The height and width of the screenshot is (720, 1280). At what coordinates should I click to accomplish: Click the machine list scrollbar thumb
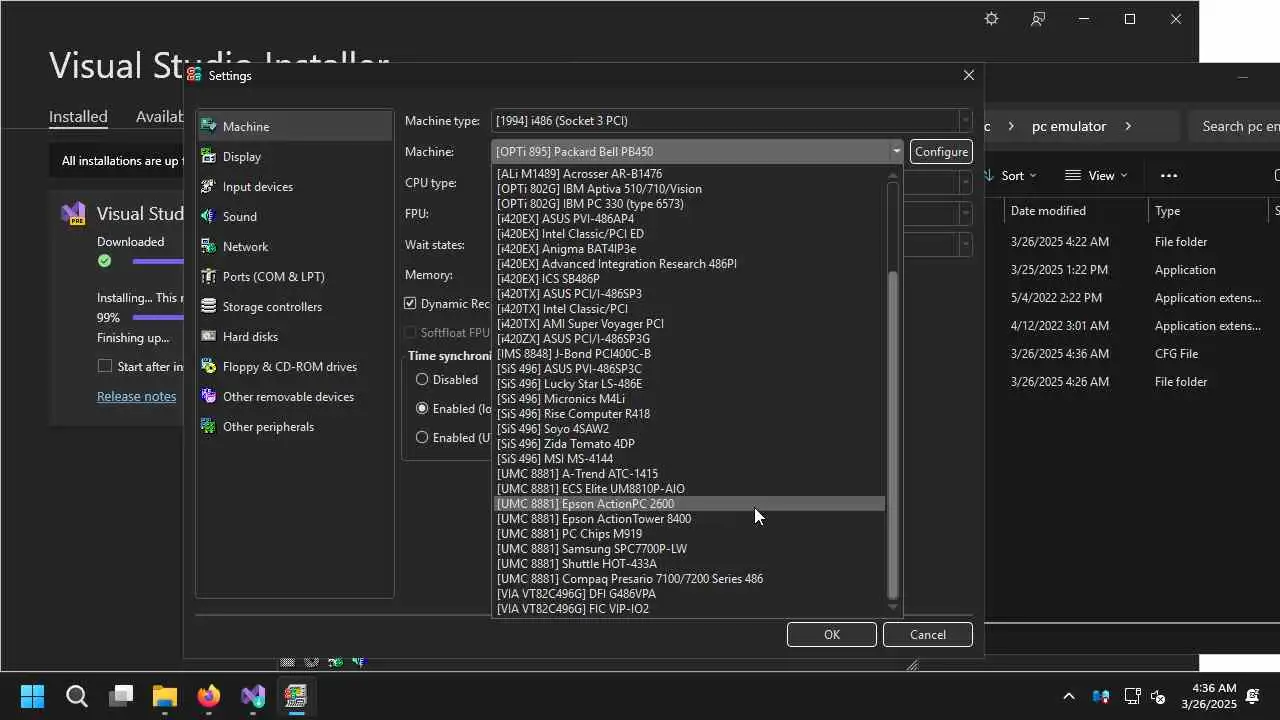click(894, 434)
